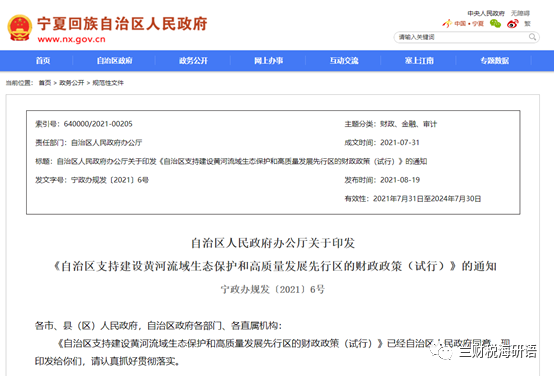The height and width of the screenshot is (376, 554).
Task: Click the search magnifier icon
Action: click(x=532, y=37)
